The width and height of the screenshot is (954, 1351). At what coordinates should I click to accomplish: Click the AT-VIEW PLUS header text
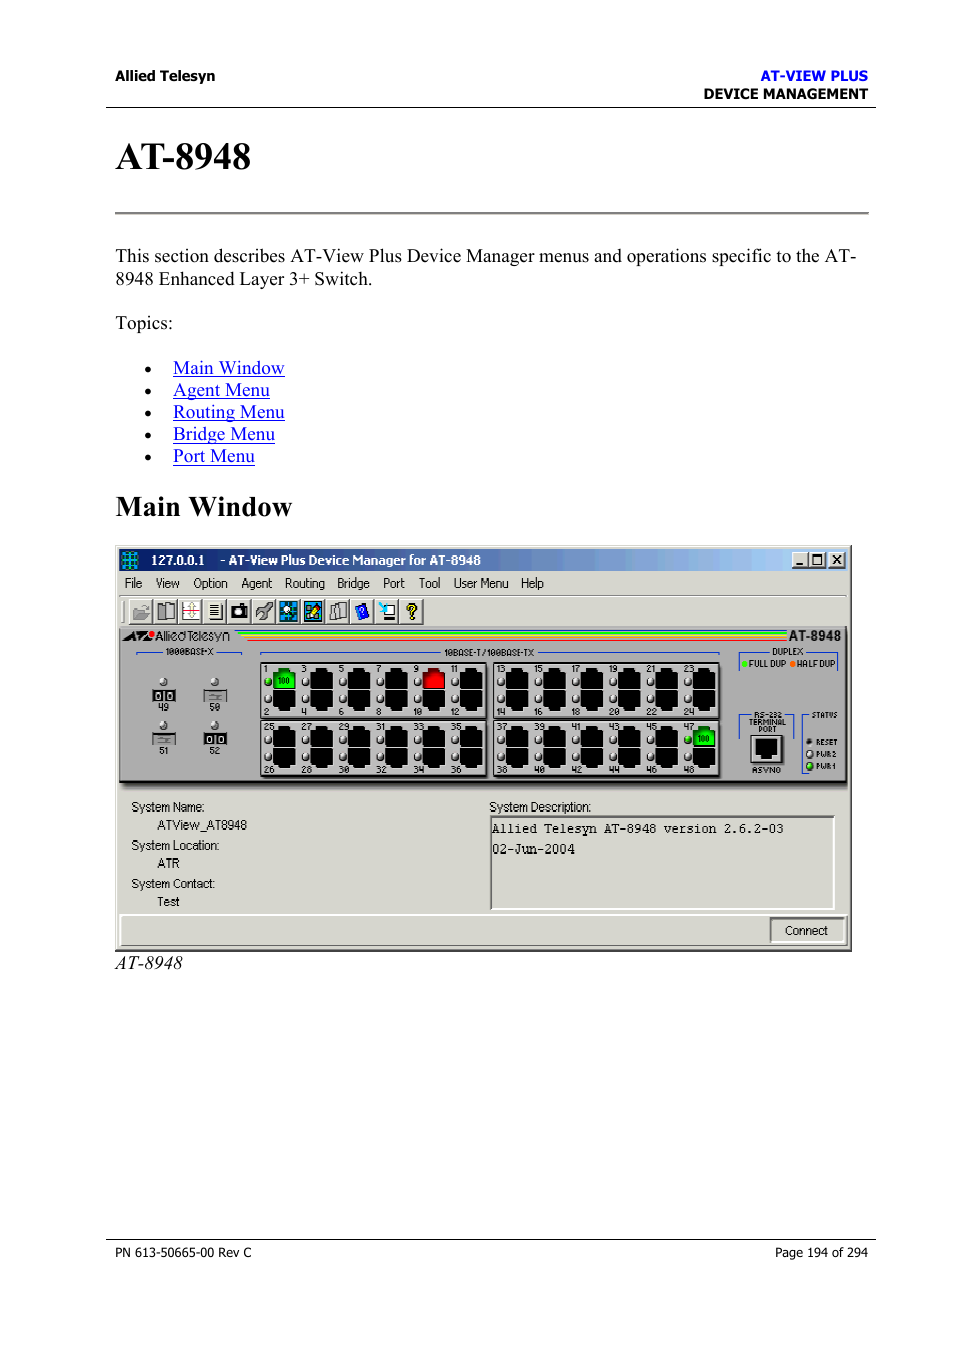[814, 76]
